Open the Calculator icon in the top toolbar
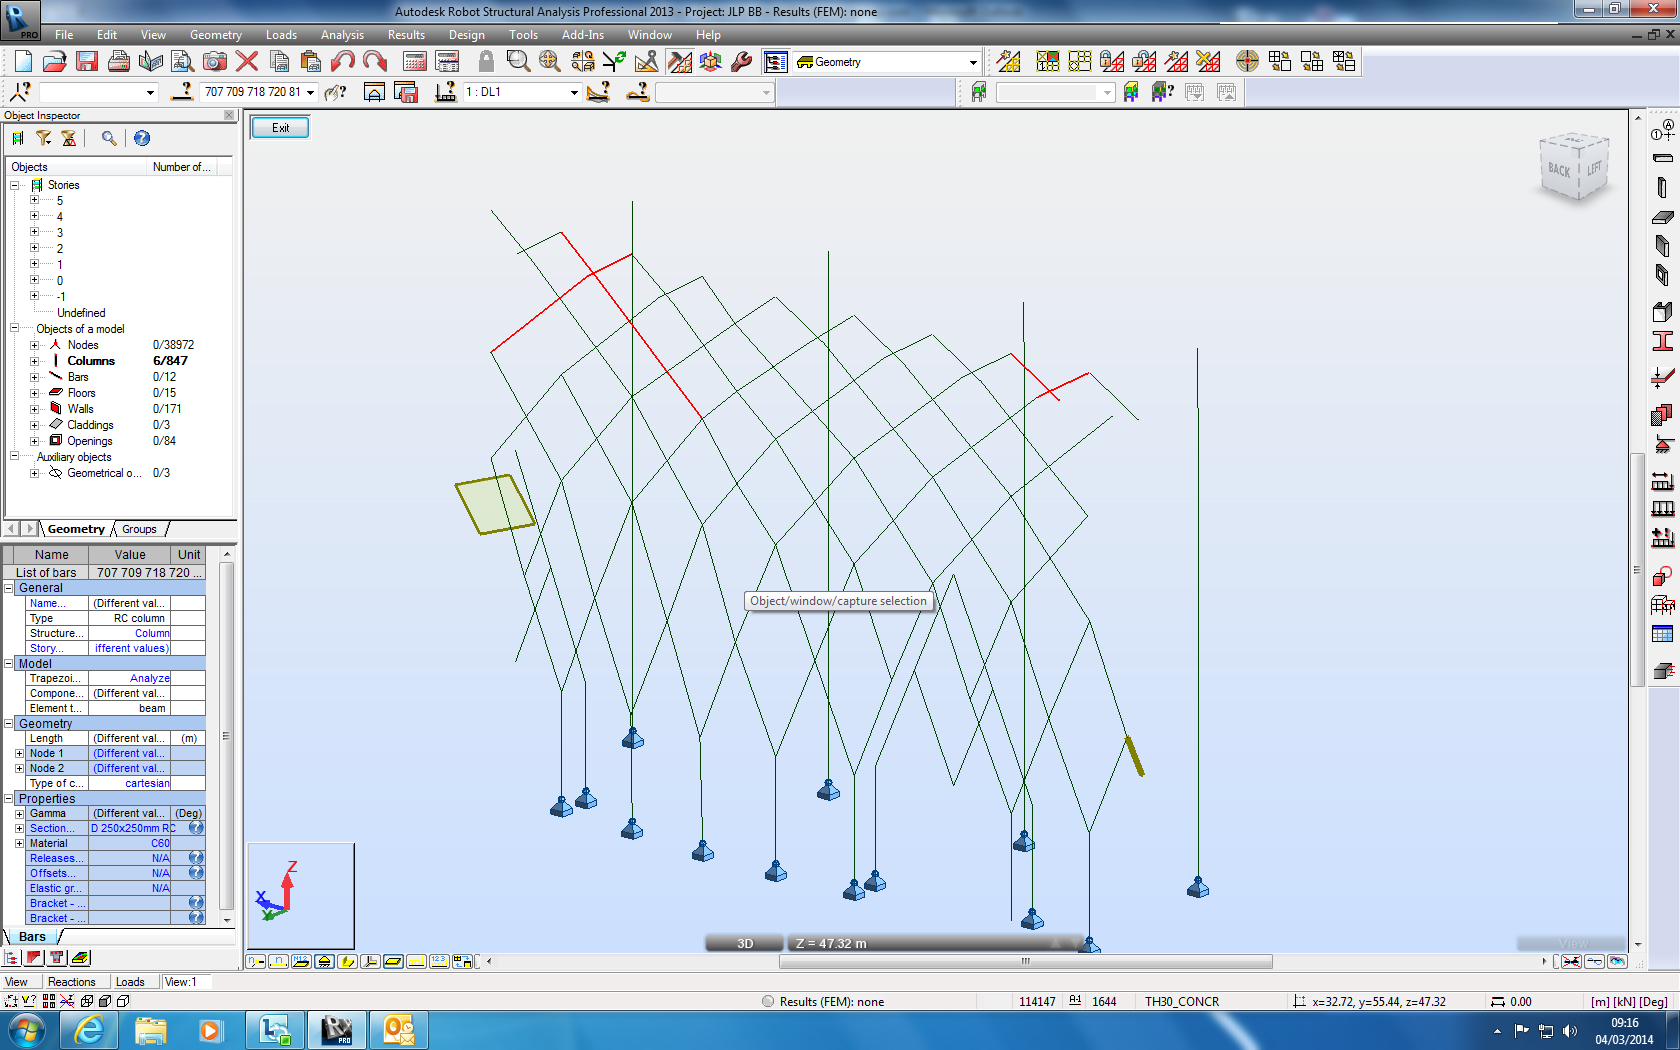 (413, 61)
